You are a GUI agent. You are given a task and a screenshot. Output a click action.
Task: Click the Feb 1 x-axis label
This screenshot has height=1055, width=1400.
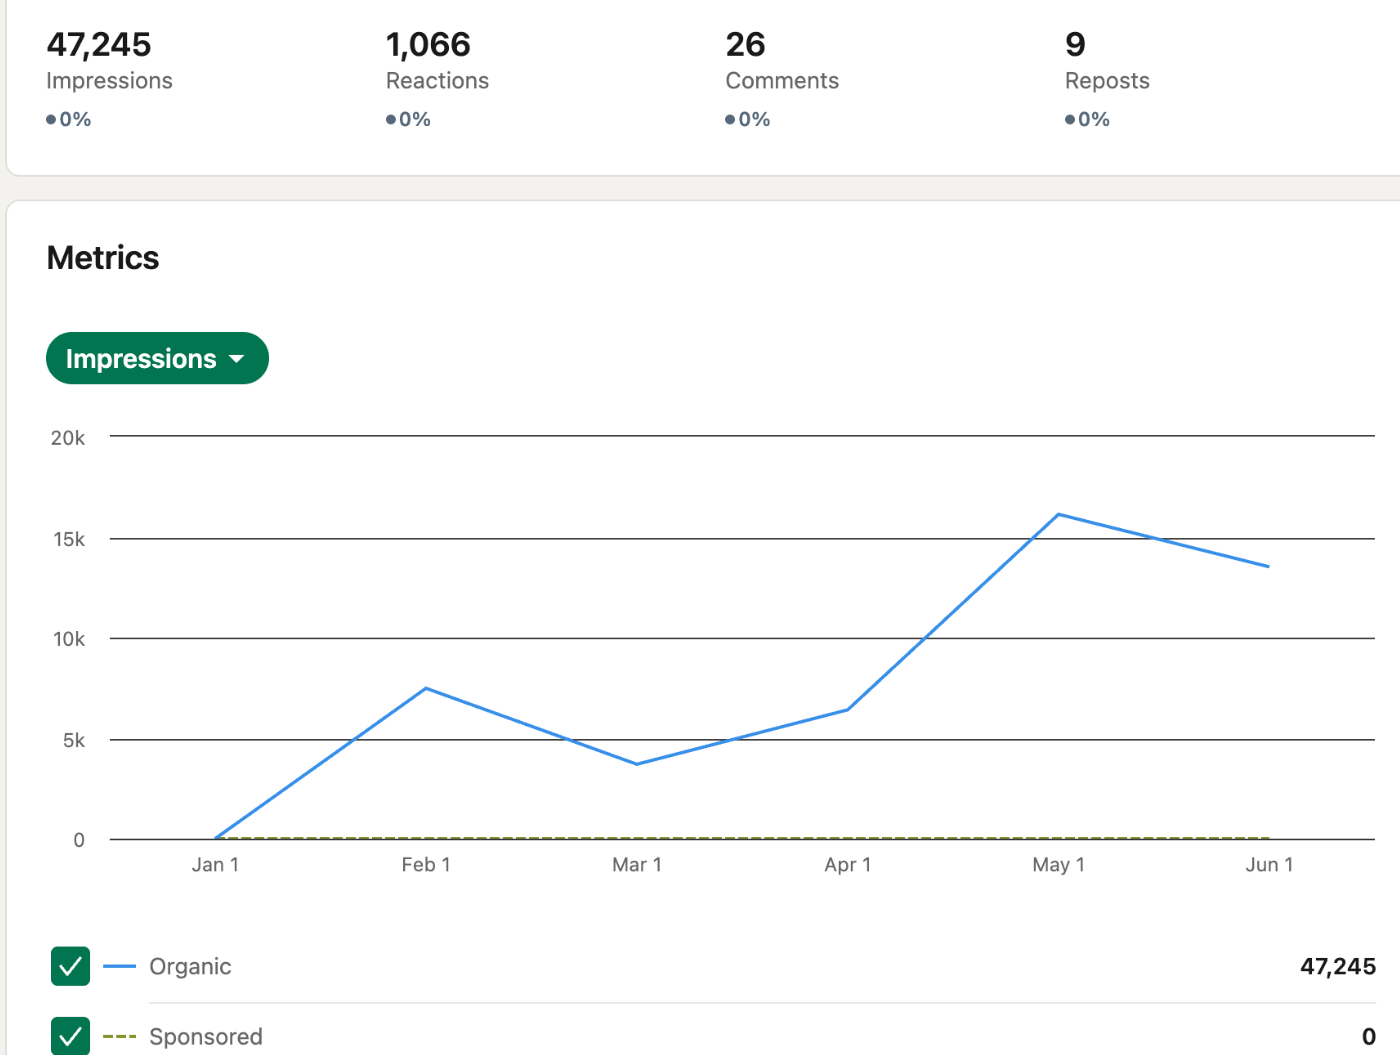click(x=426, y=865)
